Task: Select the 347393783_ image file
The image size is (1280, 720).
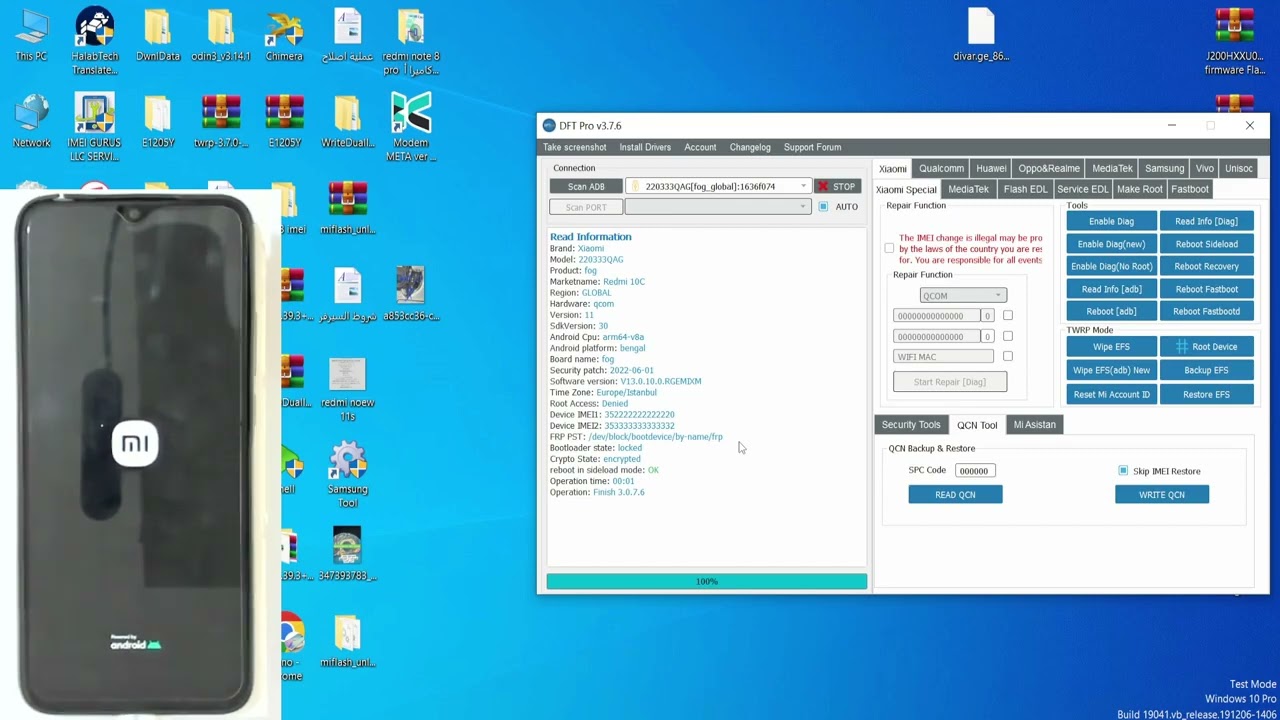Action: [348, 553]
